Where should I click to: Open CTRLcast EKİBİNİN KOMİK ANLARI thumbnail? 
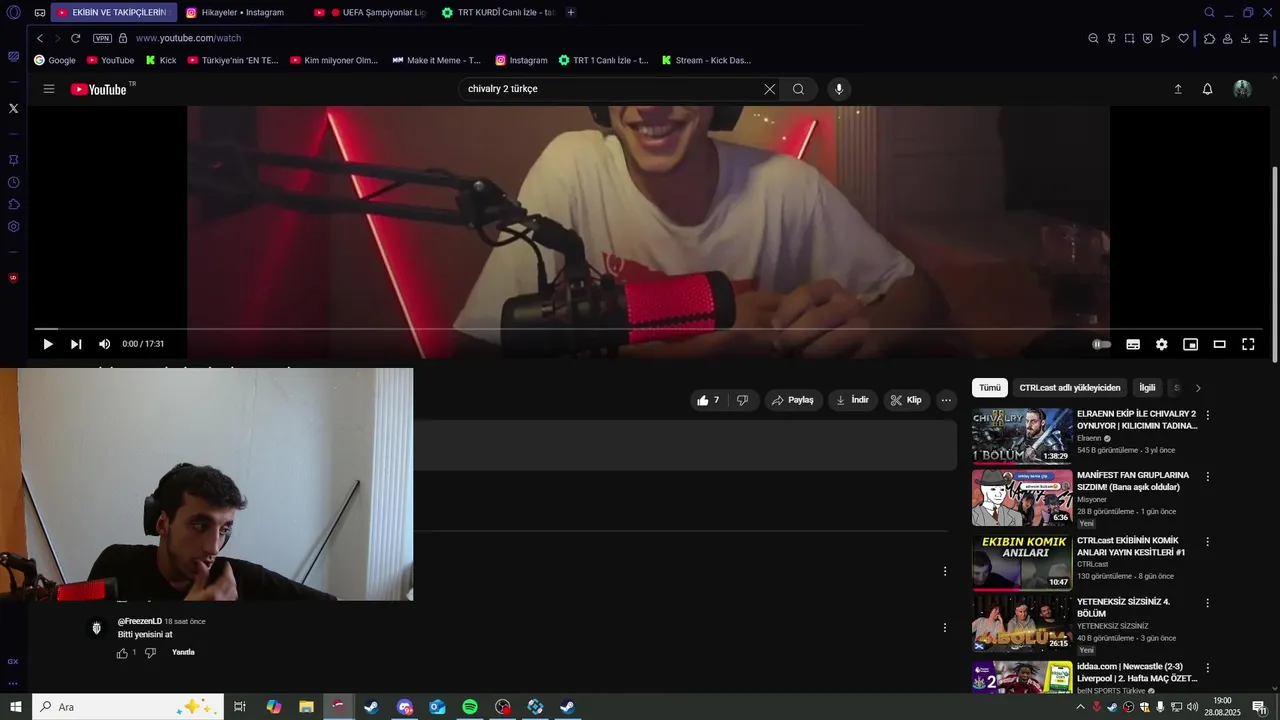(1022, 562)
